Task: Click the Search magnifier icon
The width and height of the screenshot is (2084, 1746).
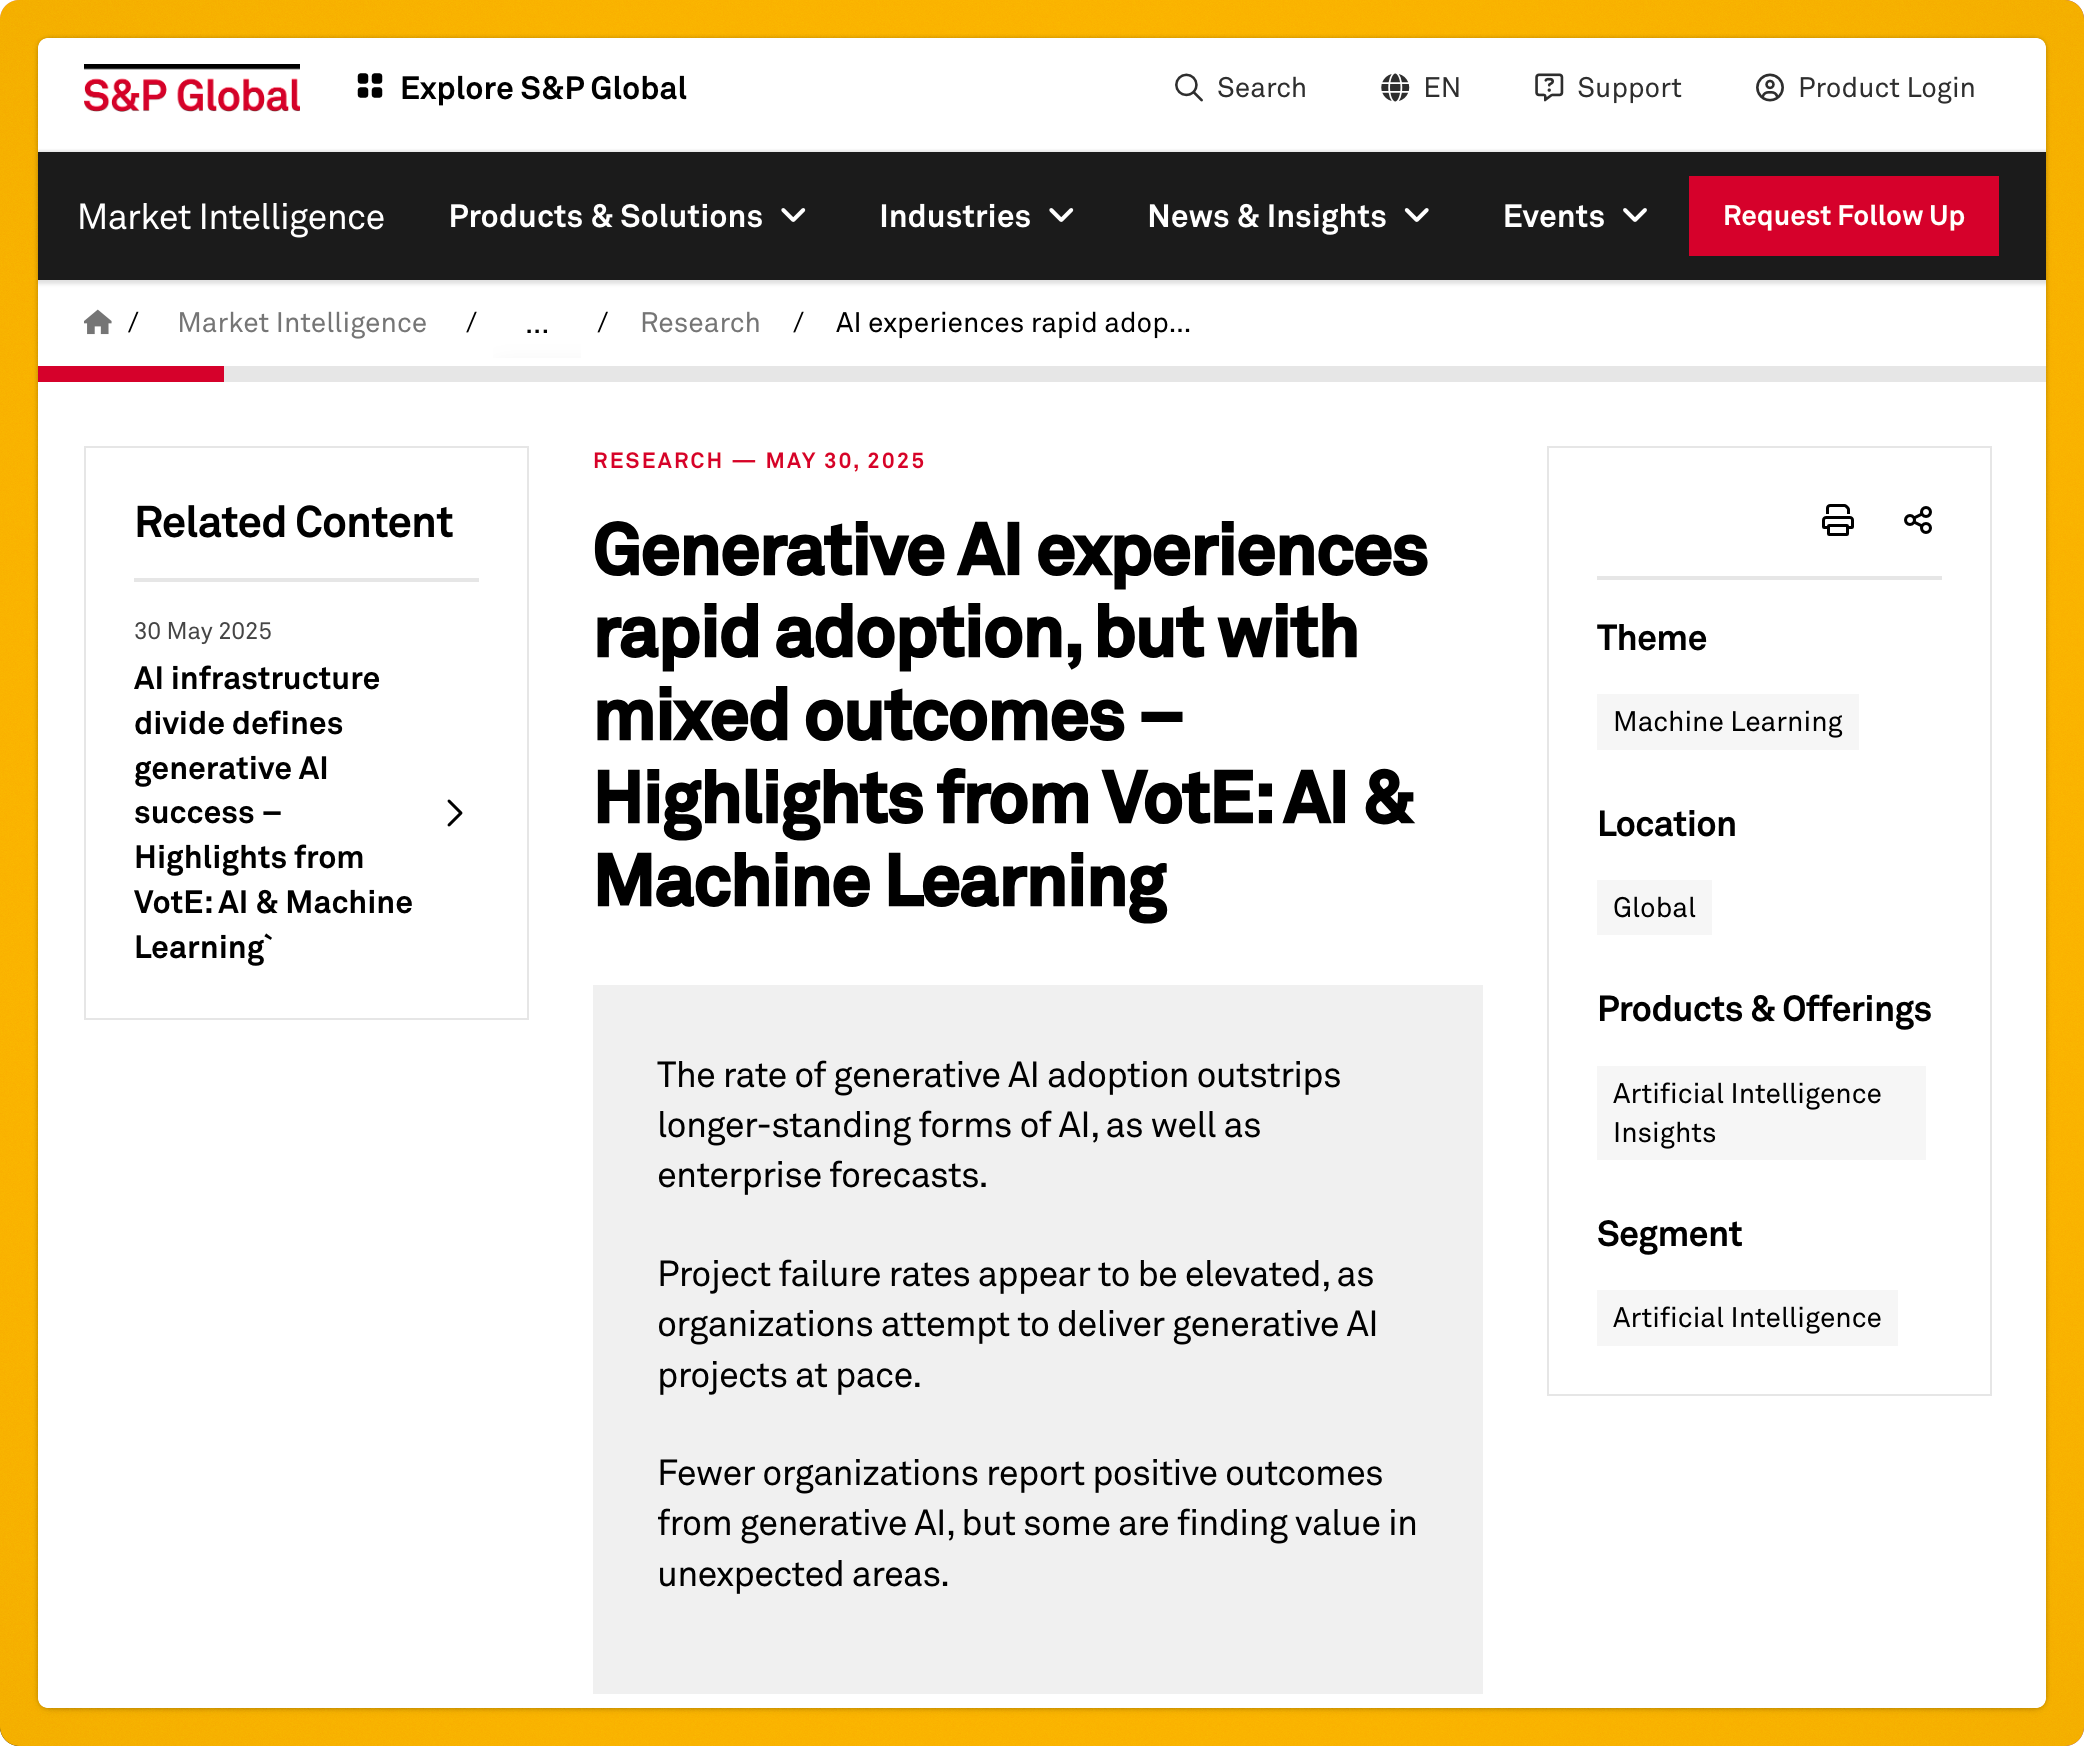Action: tap(1190, 88)
